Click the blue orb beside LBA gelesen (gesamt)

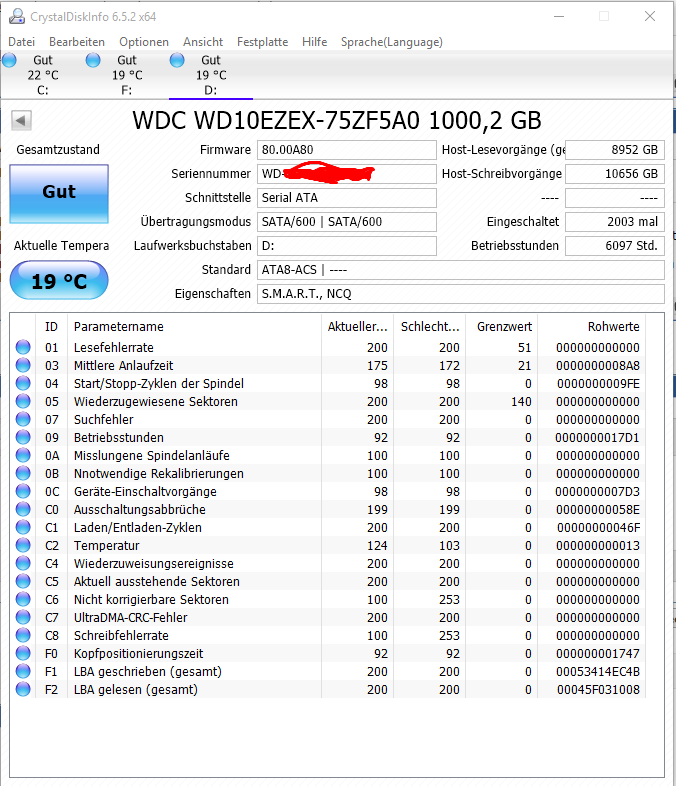click(x=23, y=689)
